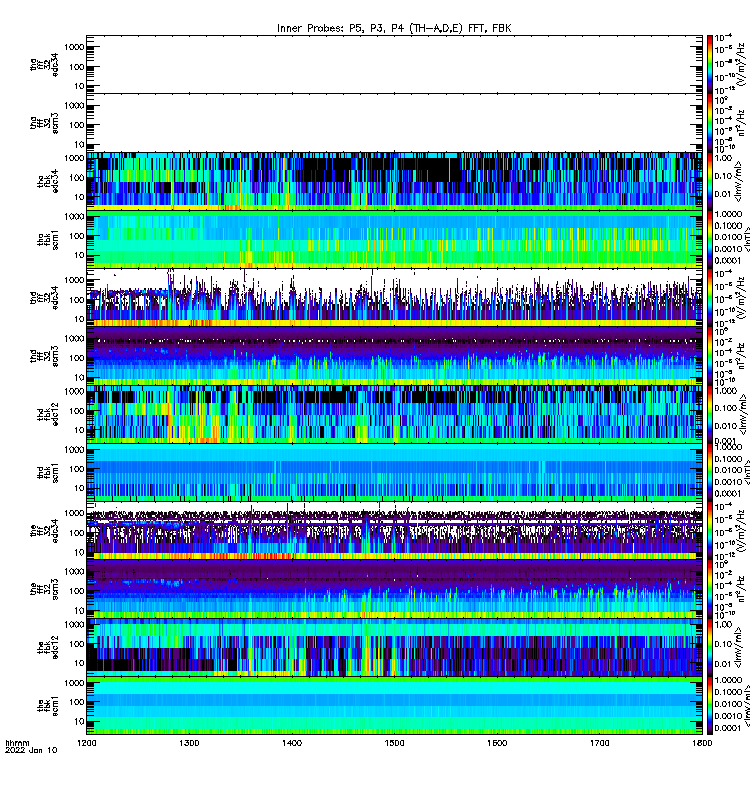
Task: Click the 1000 tick of thd fbk scm1 panel
Action: [74, 449]
